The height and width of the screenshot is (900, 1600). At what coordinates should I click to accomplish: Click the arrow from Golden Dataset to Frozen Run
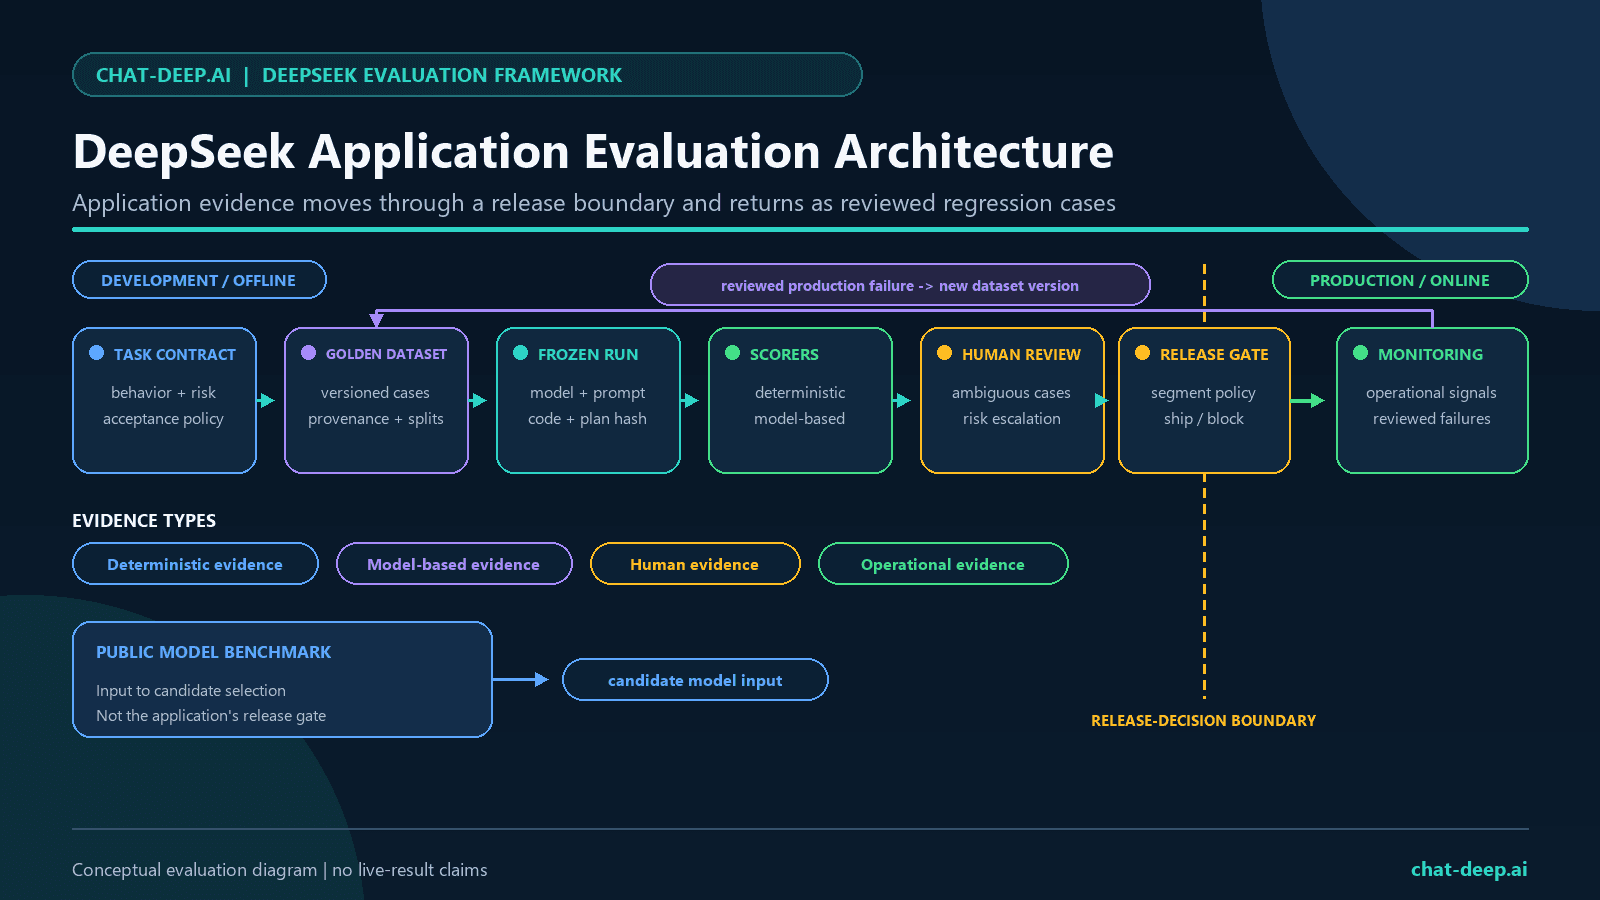pos(478,400)
